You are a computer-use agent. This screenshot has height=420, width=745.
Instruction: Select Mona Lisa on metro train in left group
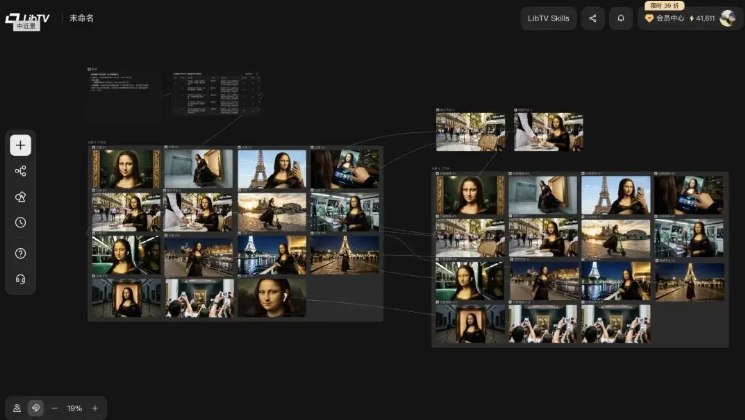coord(126,255)
